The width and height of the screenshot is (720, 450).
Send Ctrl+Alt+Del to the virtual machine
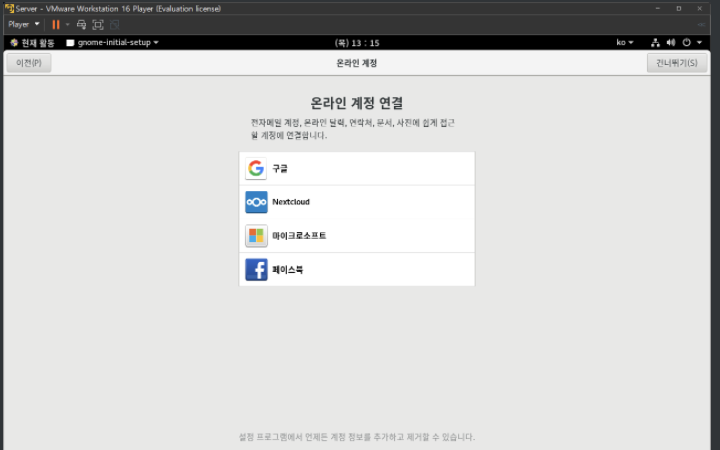81,24
